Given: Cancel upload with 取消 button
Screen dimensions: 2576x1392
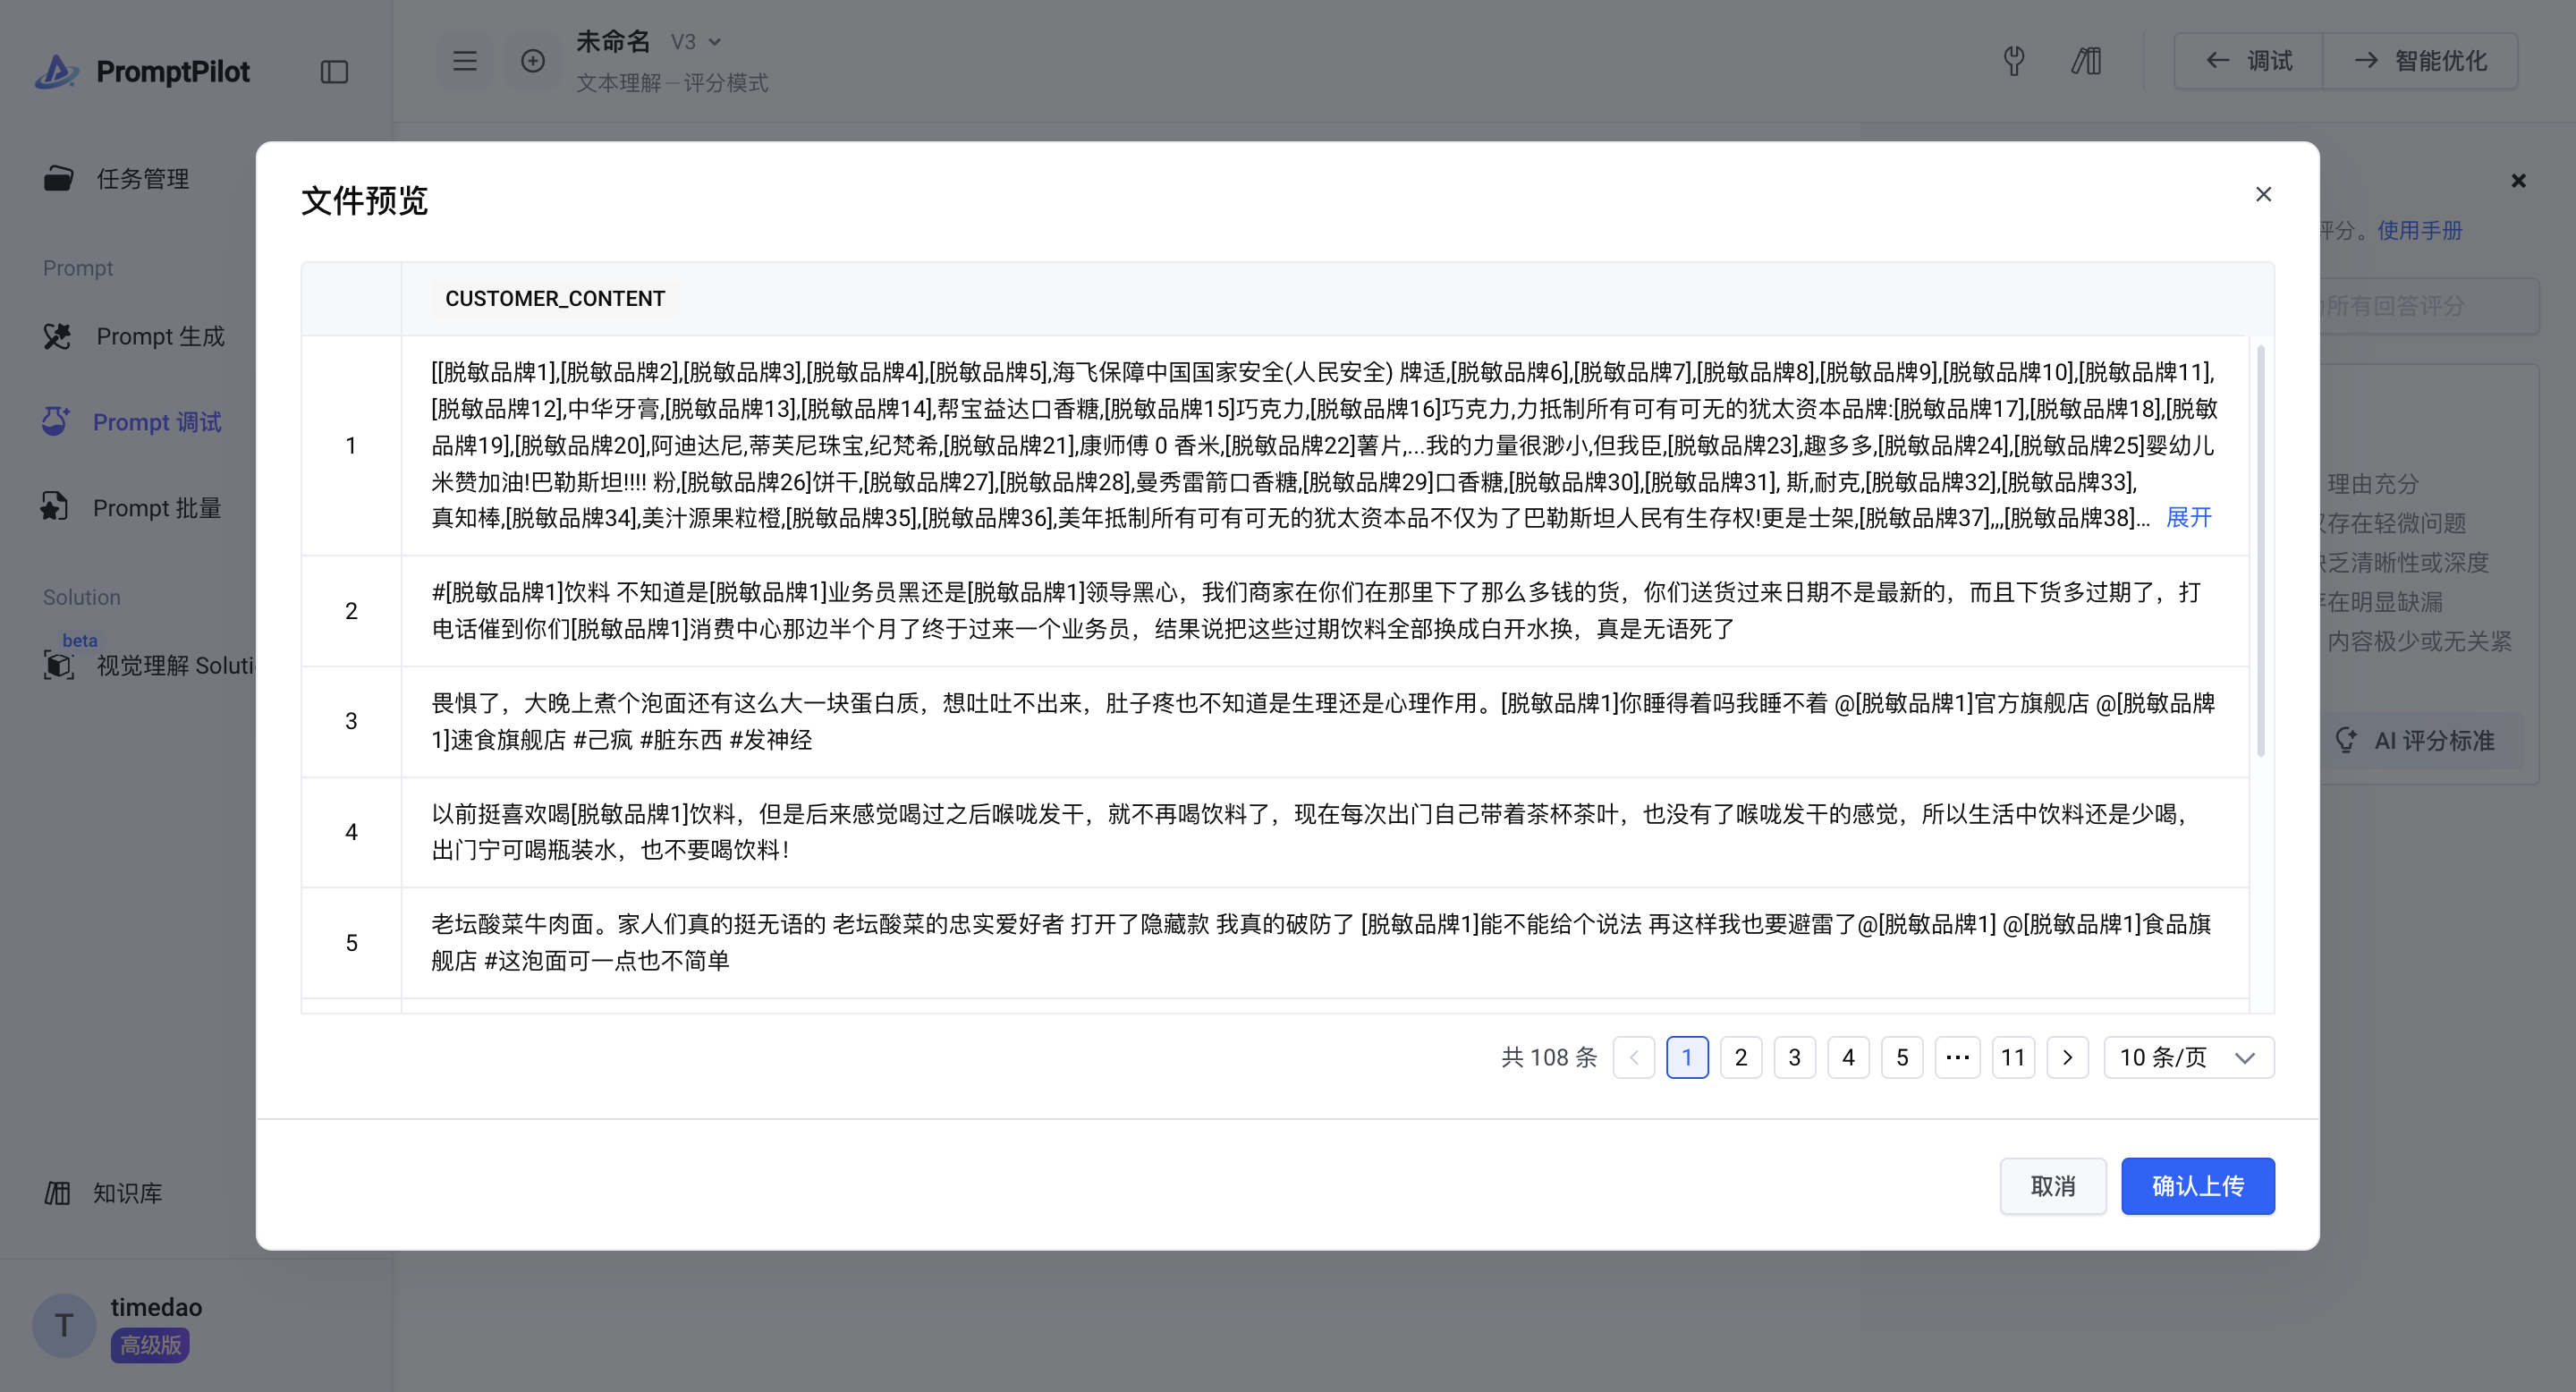Looking at the screenshot, I should pyautogui.click(x=2052, y=1186).
